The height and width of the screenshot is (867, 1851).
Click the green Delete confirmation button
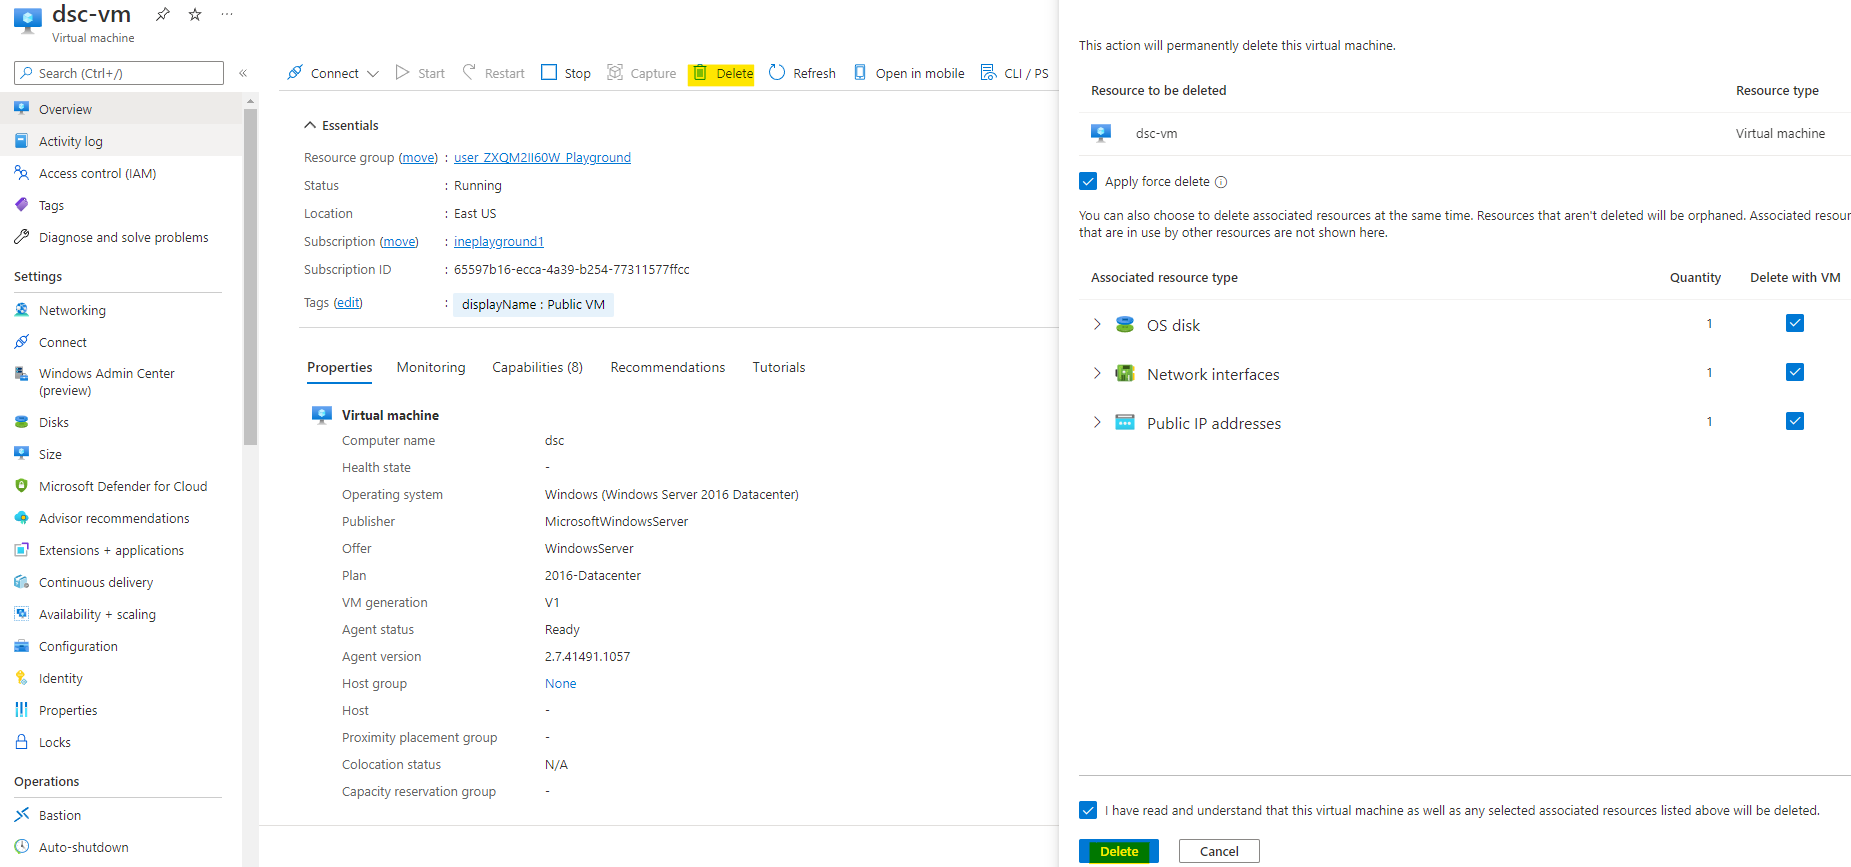1118,851
